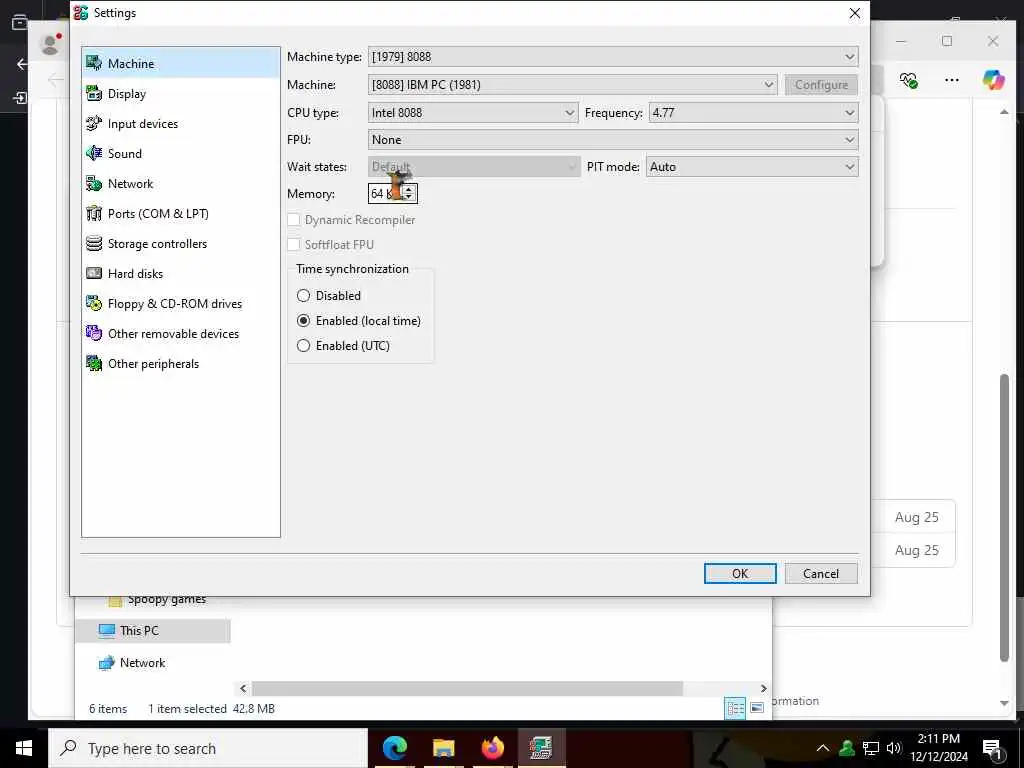The width and height of the screenshot is (1024, 768).
Task: Toggle the Dynamic Recompiler checkbox
Action: 294,220
